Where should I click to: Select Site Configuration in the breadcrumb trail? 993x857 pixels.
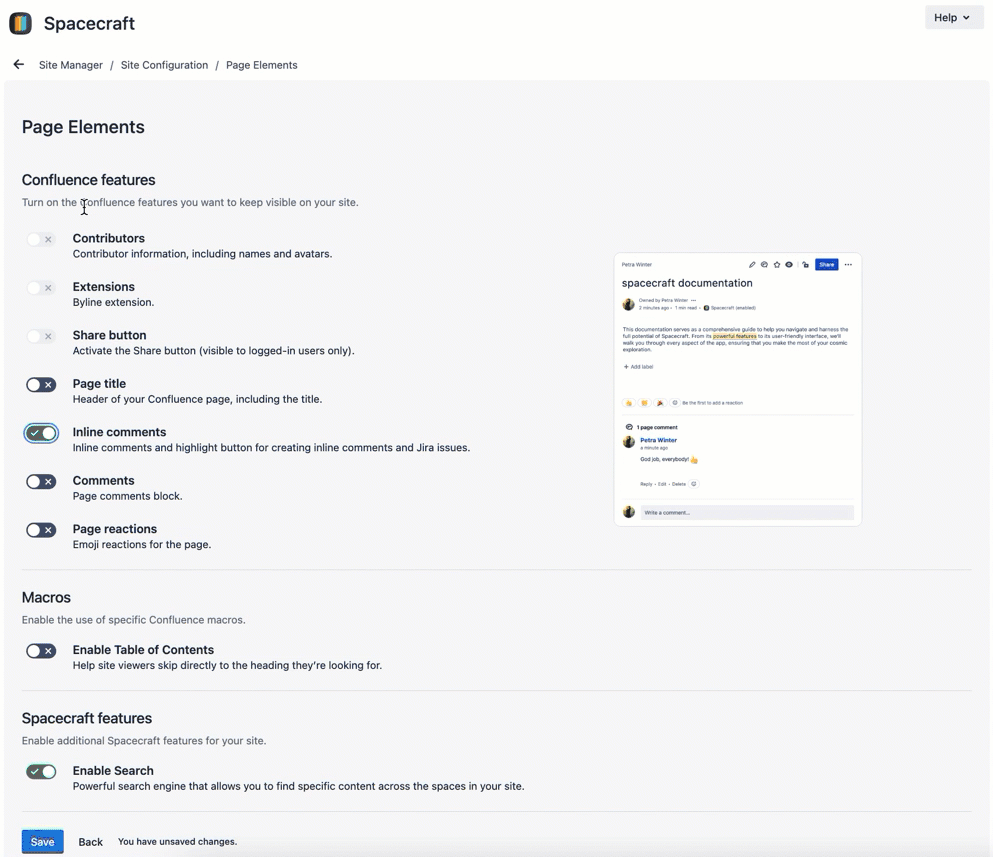pos(164,64)
